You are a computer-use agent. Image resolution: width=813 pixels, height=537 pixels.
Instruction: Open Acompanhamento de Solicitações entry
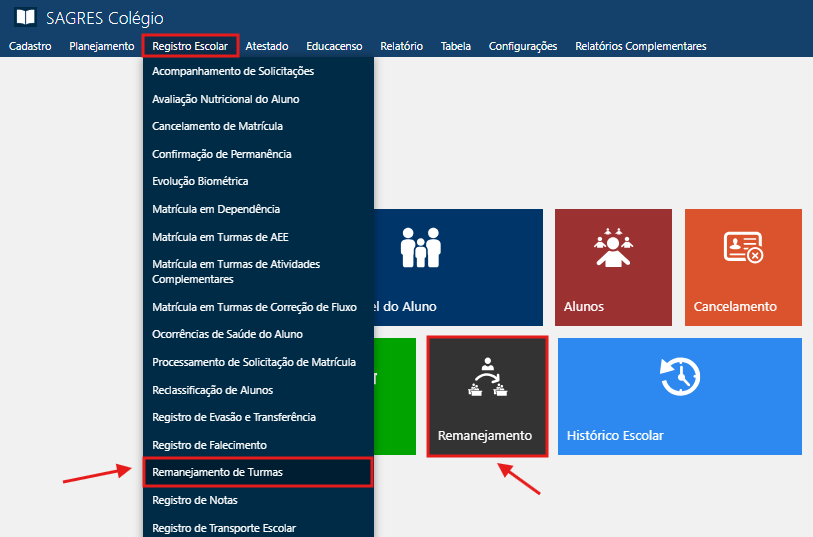[233, 72]
